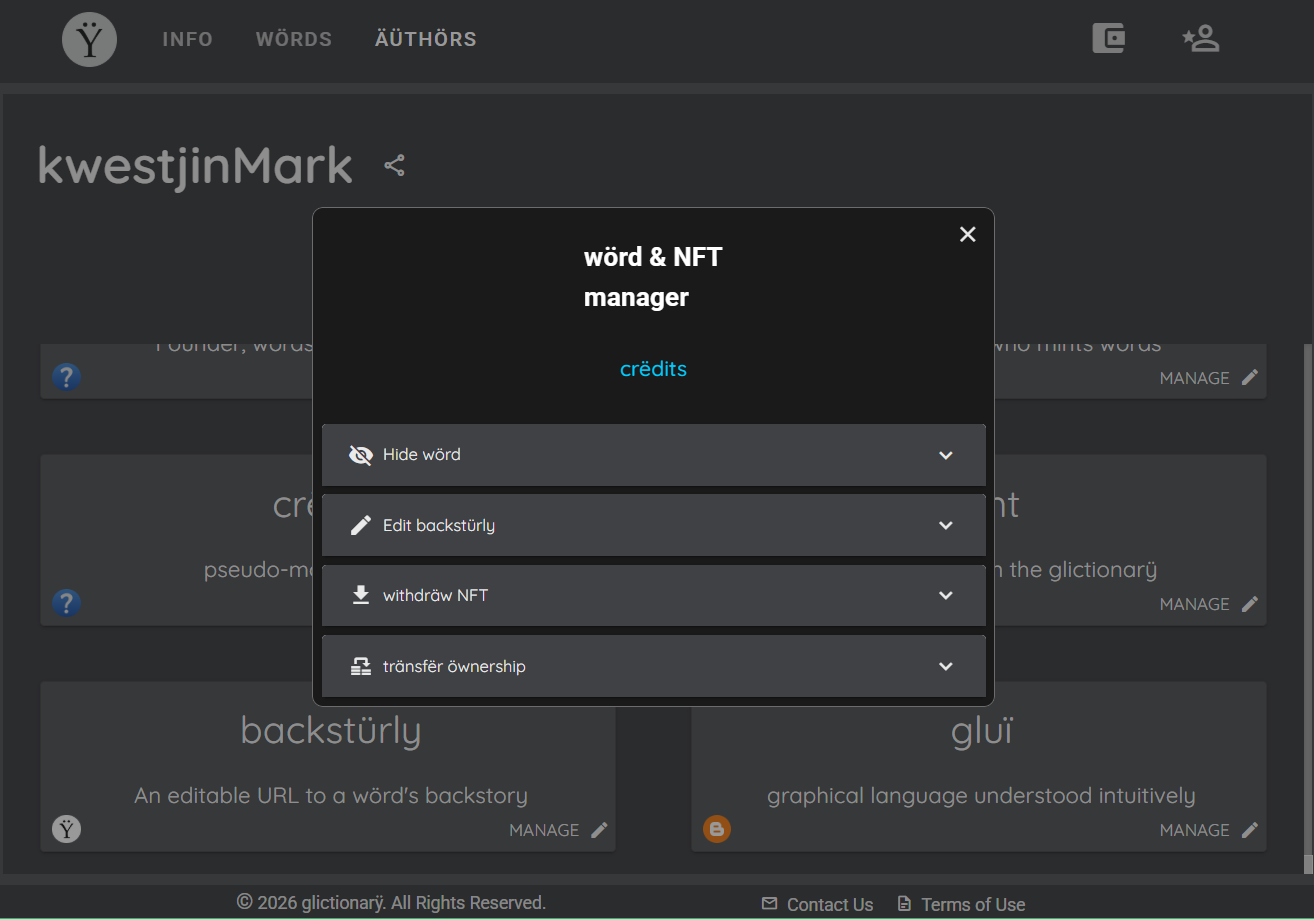Click the Blogger icon on gluï card
Image resolution: width=1314 pixels, height=919 pixels.
717,828
